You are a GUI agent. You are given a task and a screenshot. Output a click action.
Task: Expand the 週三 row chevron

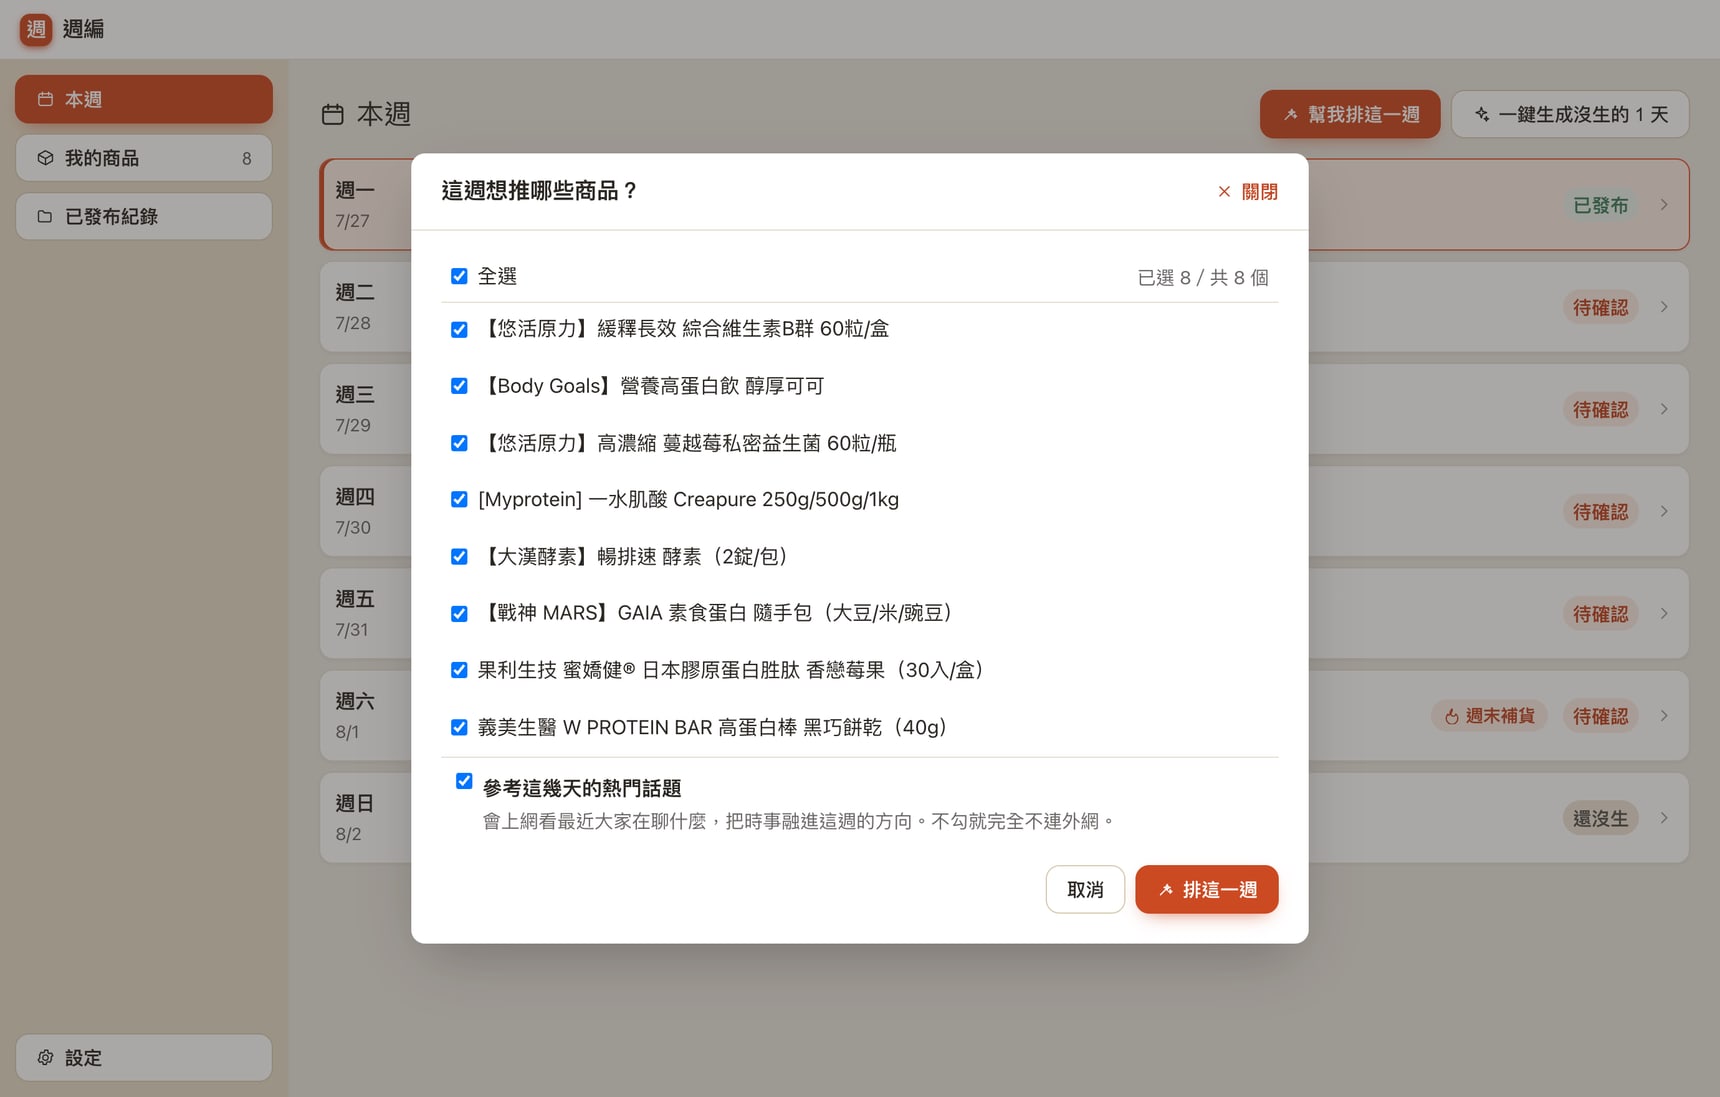1664,409
